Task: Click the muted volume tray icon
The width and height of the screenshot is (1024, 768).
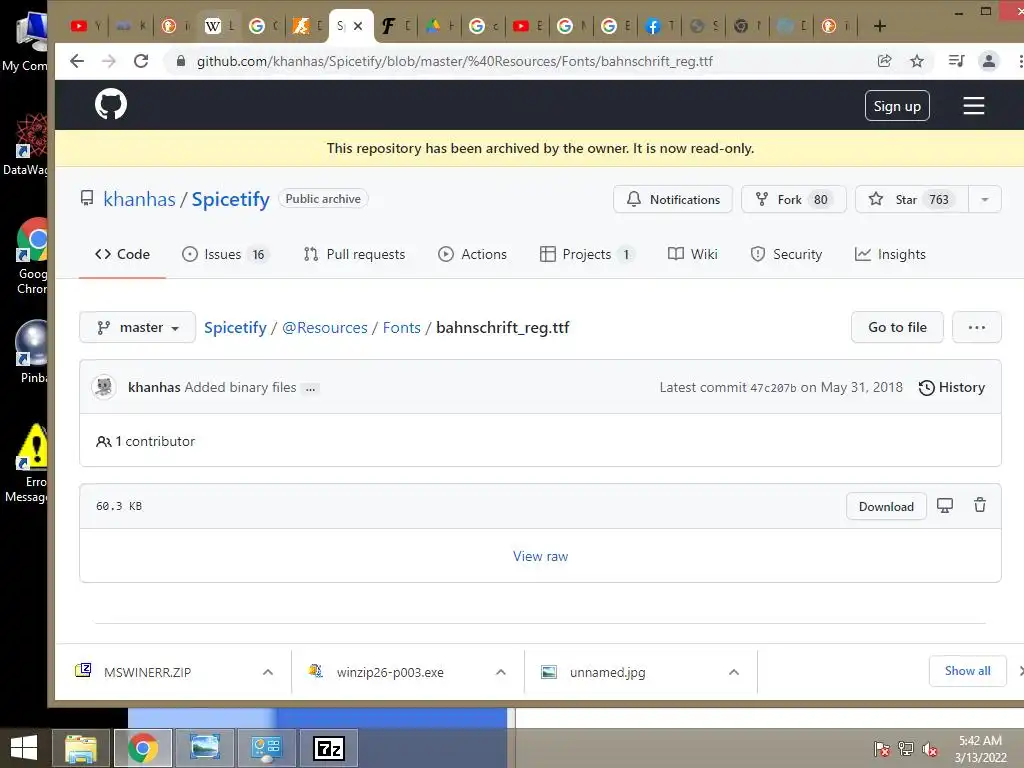Action: point(930,749)
